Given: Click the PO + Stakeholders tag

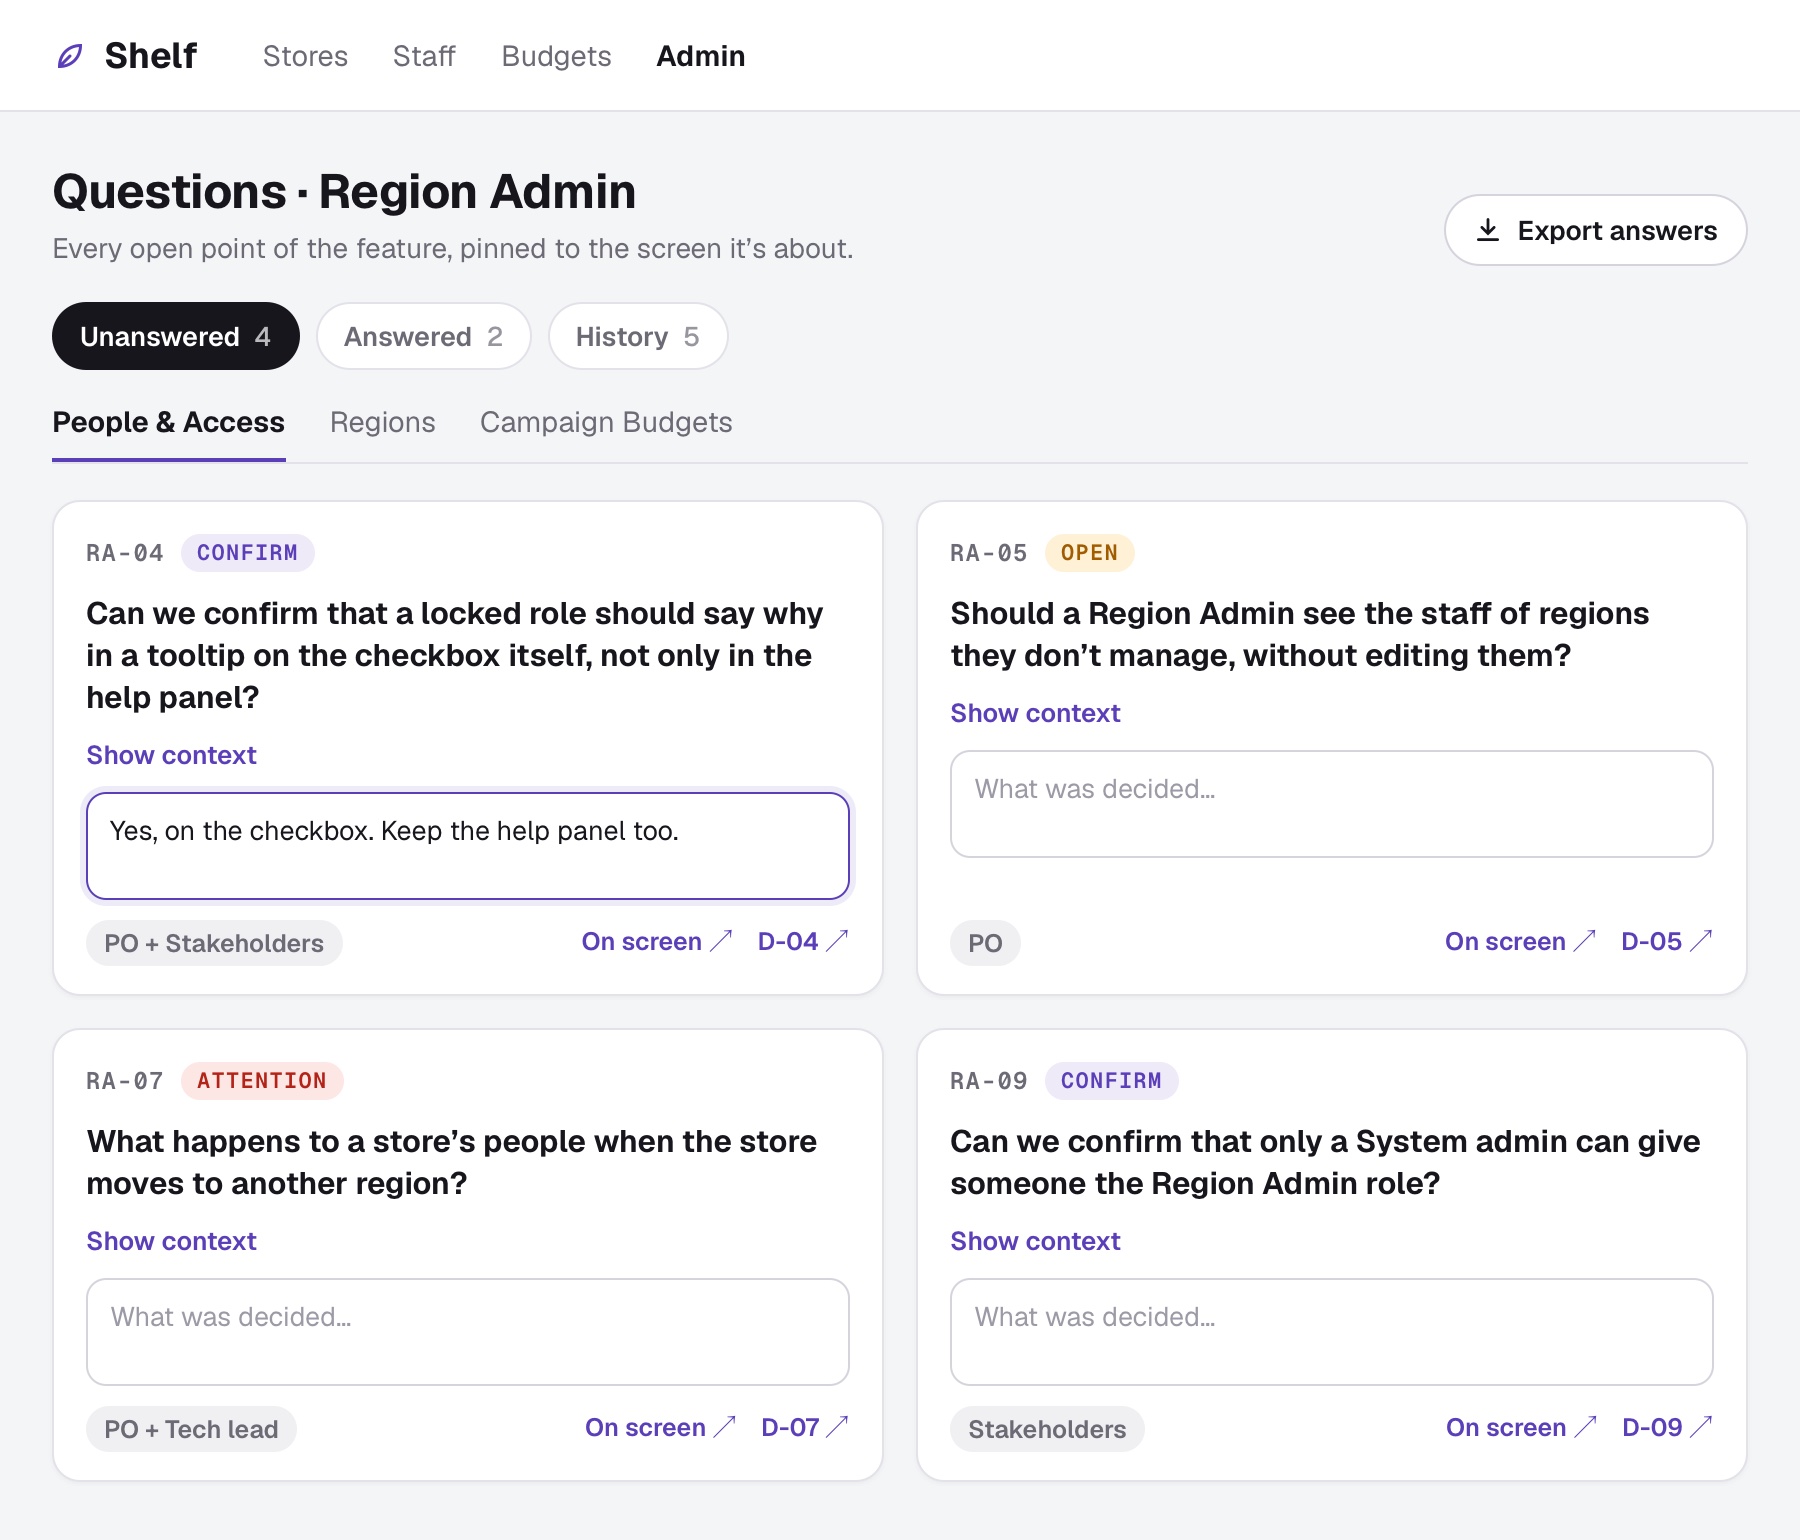Looking at the screenshot, I should pos(214,943).
